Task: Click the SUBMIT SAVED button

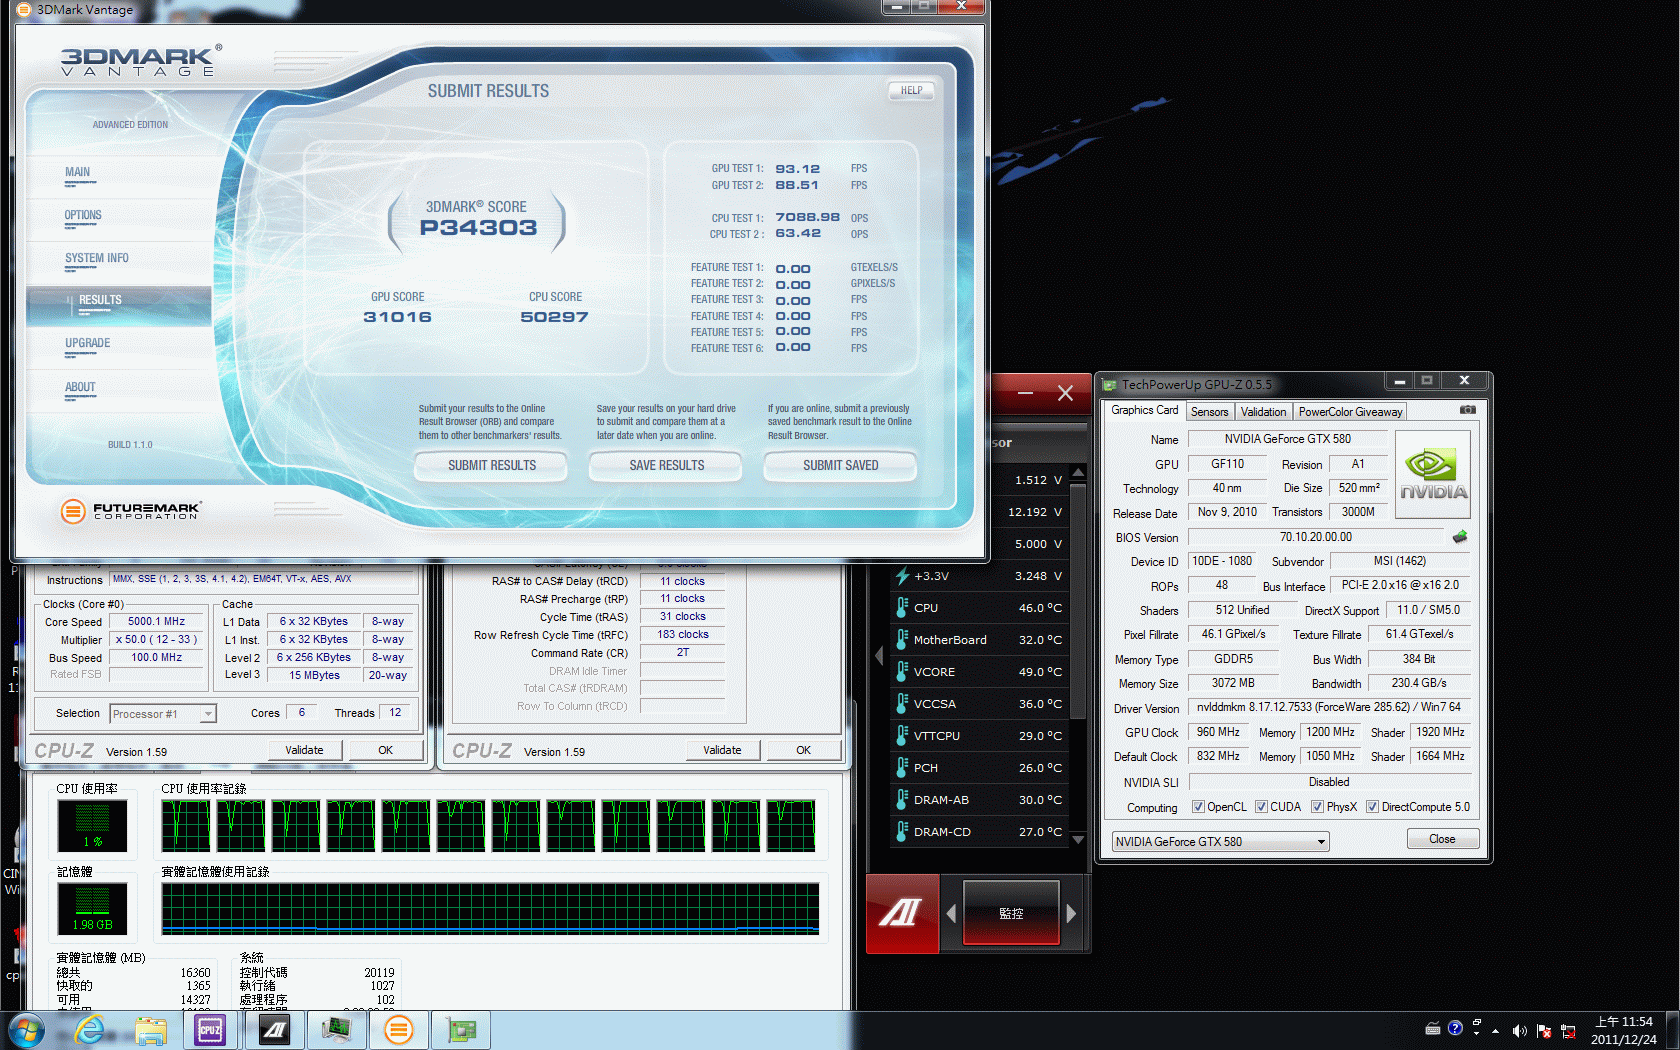Action: [840, 465]
